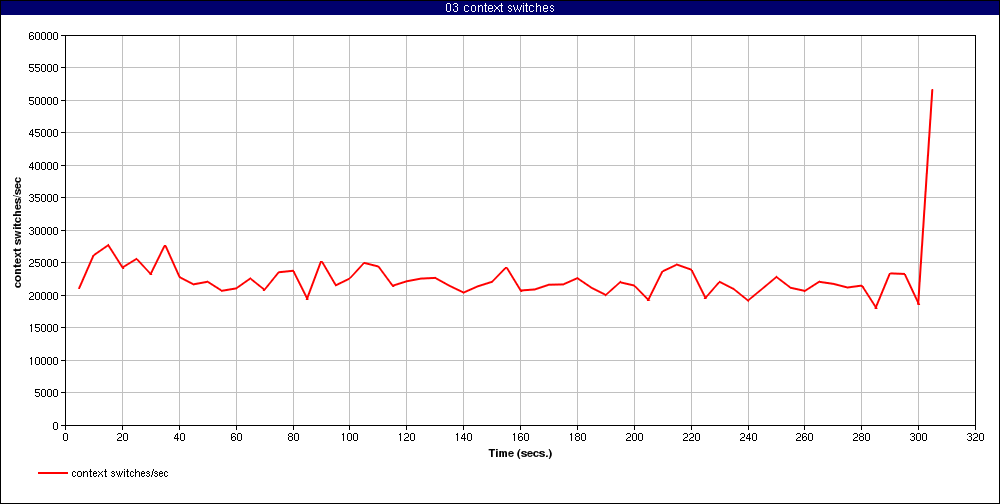The image size is (1000, 504).
Task: Click the x-axis tick label 300
Action: pos(918,438)
